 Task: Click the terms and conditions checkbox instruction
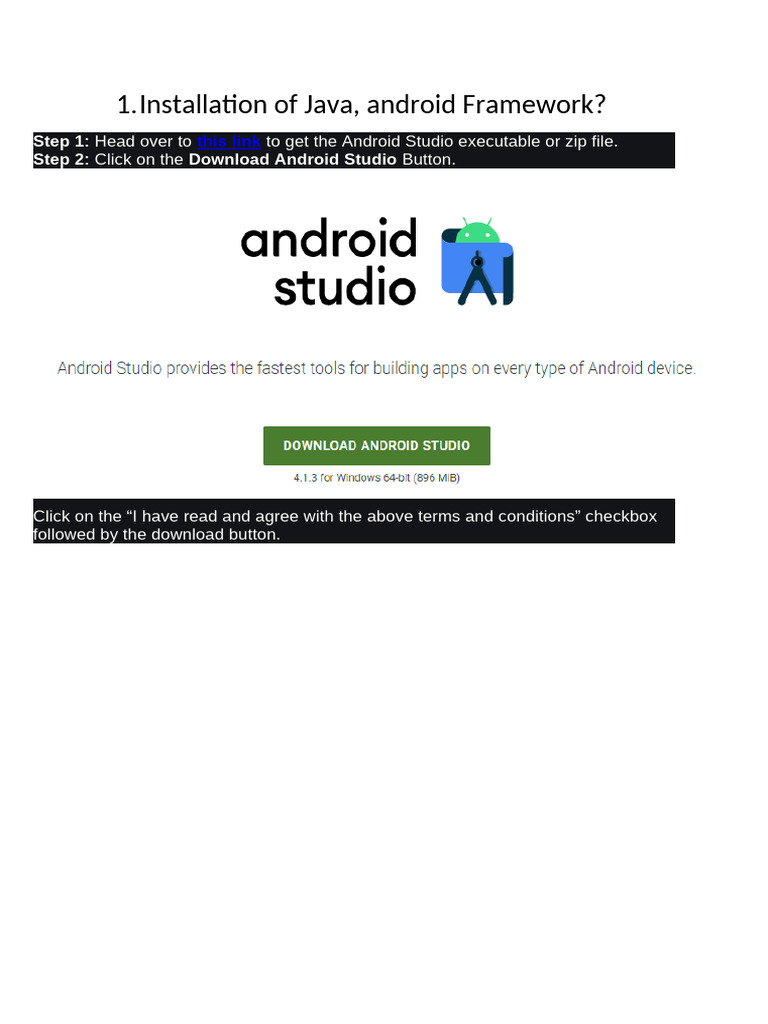[x=345, y=517]
